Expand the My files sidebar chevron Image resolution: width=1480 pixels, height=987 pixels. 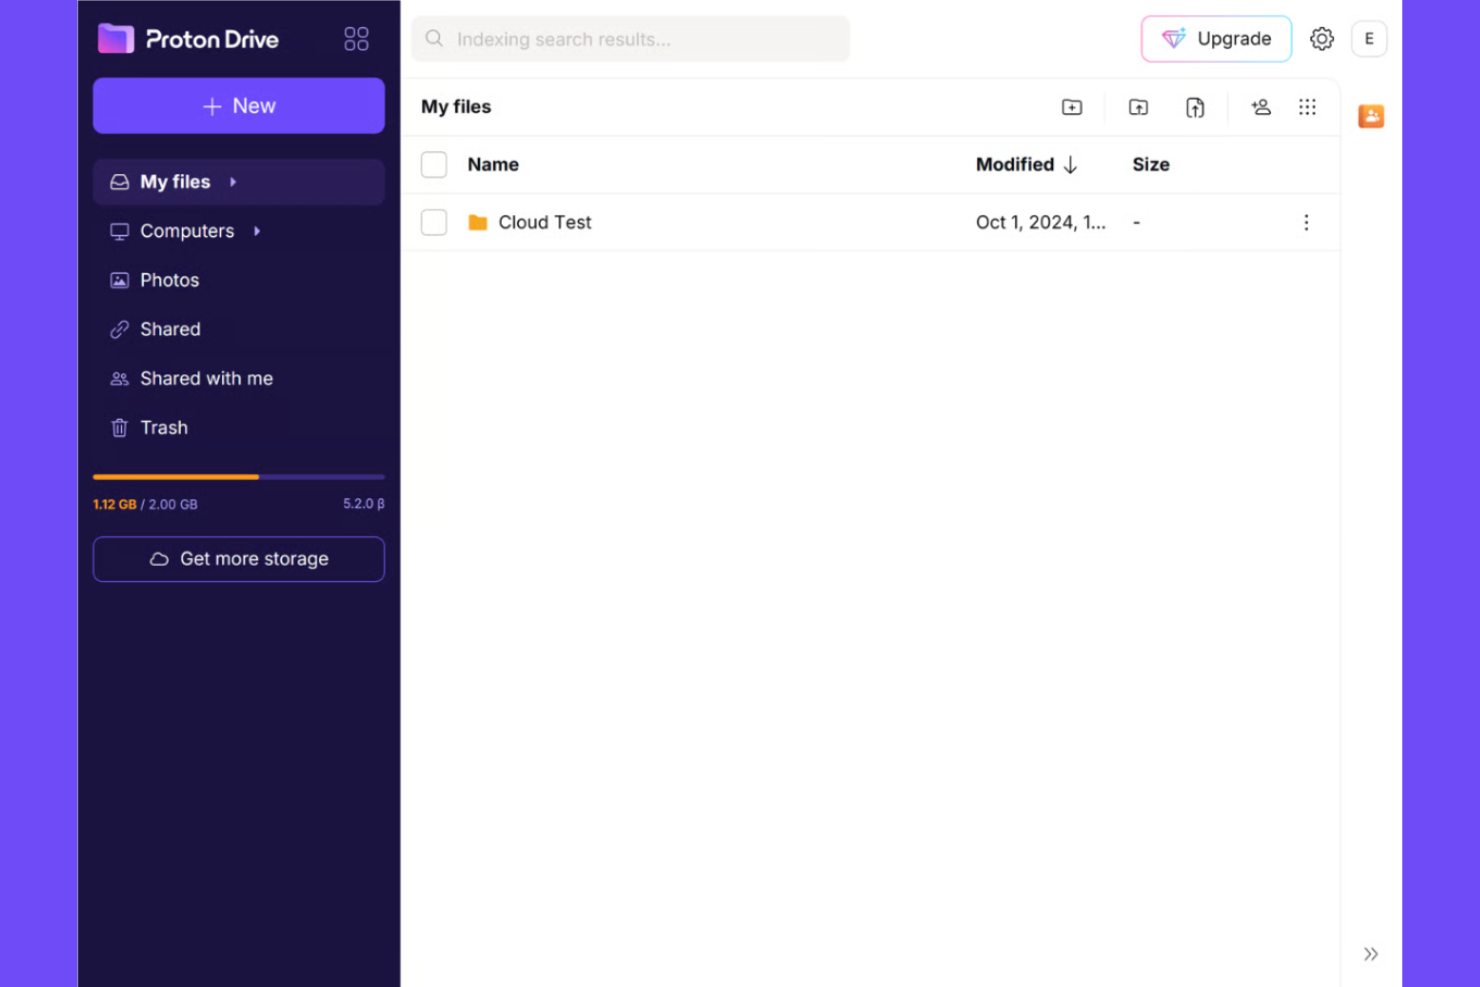pyautogui.click(x=233, y=182)
